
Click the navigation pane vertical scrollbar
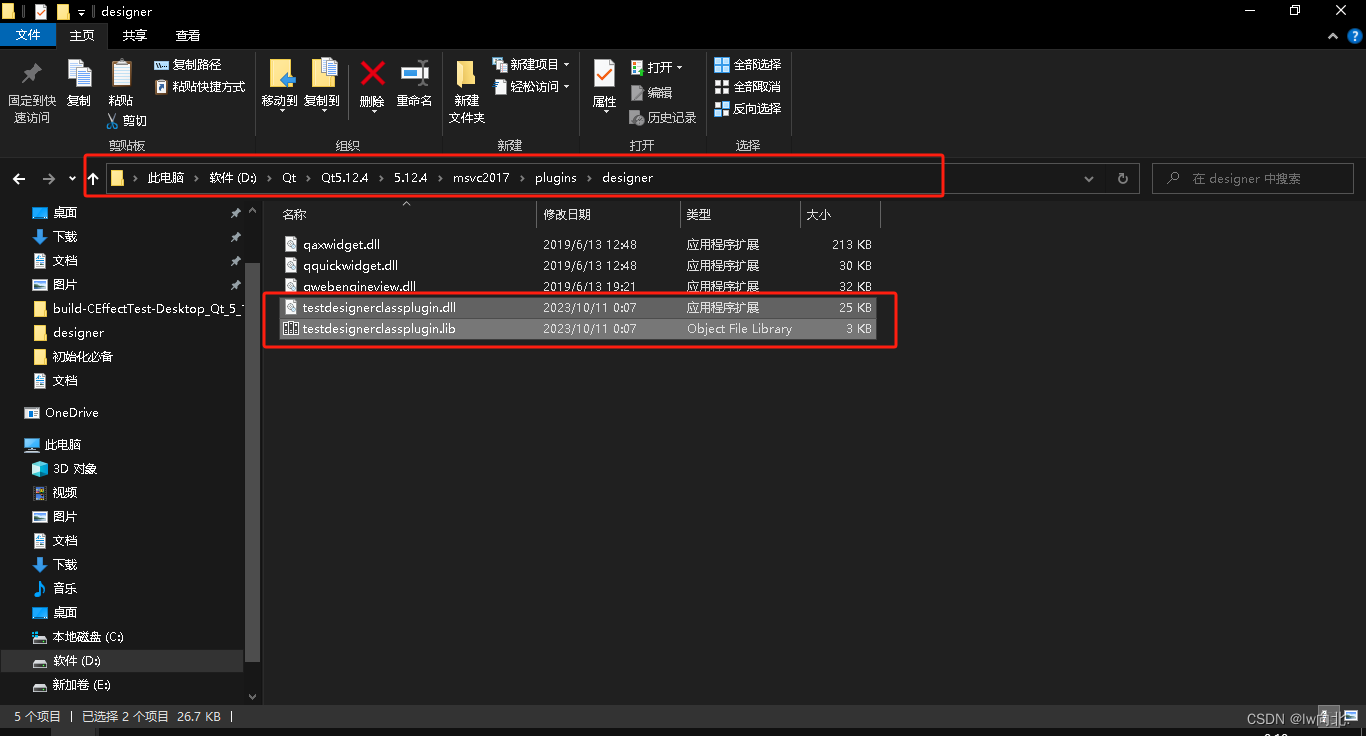pos(253,460)
